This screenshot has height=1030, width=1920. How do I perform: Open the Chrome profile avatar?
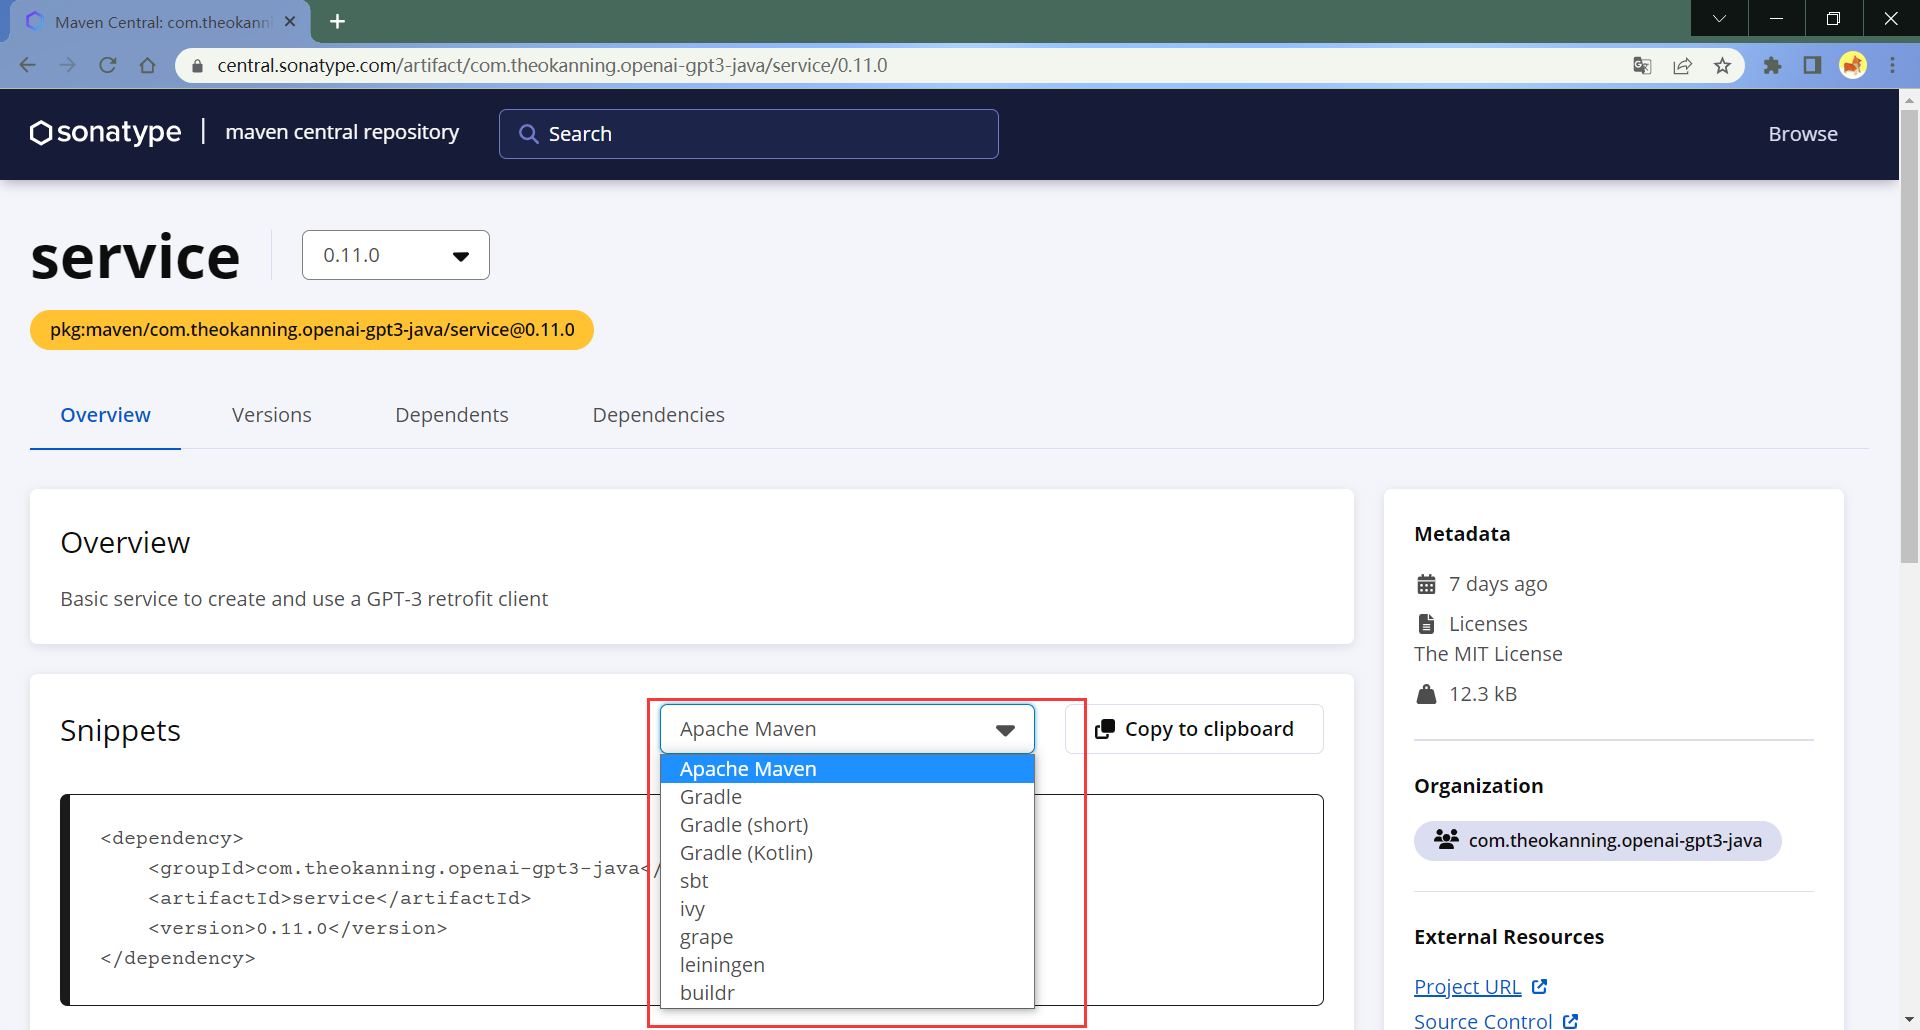[x=1853, y=65]
